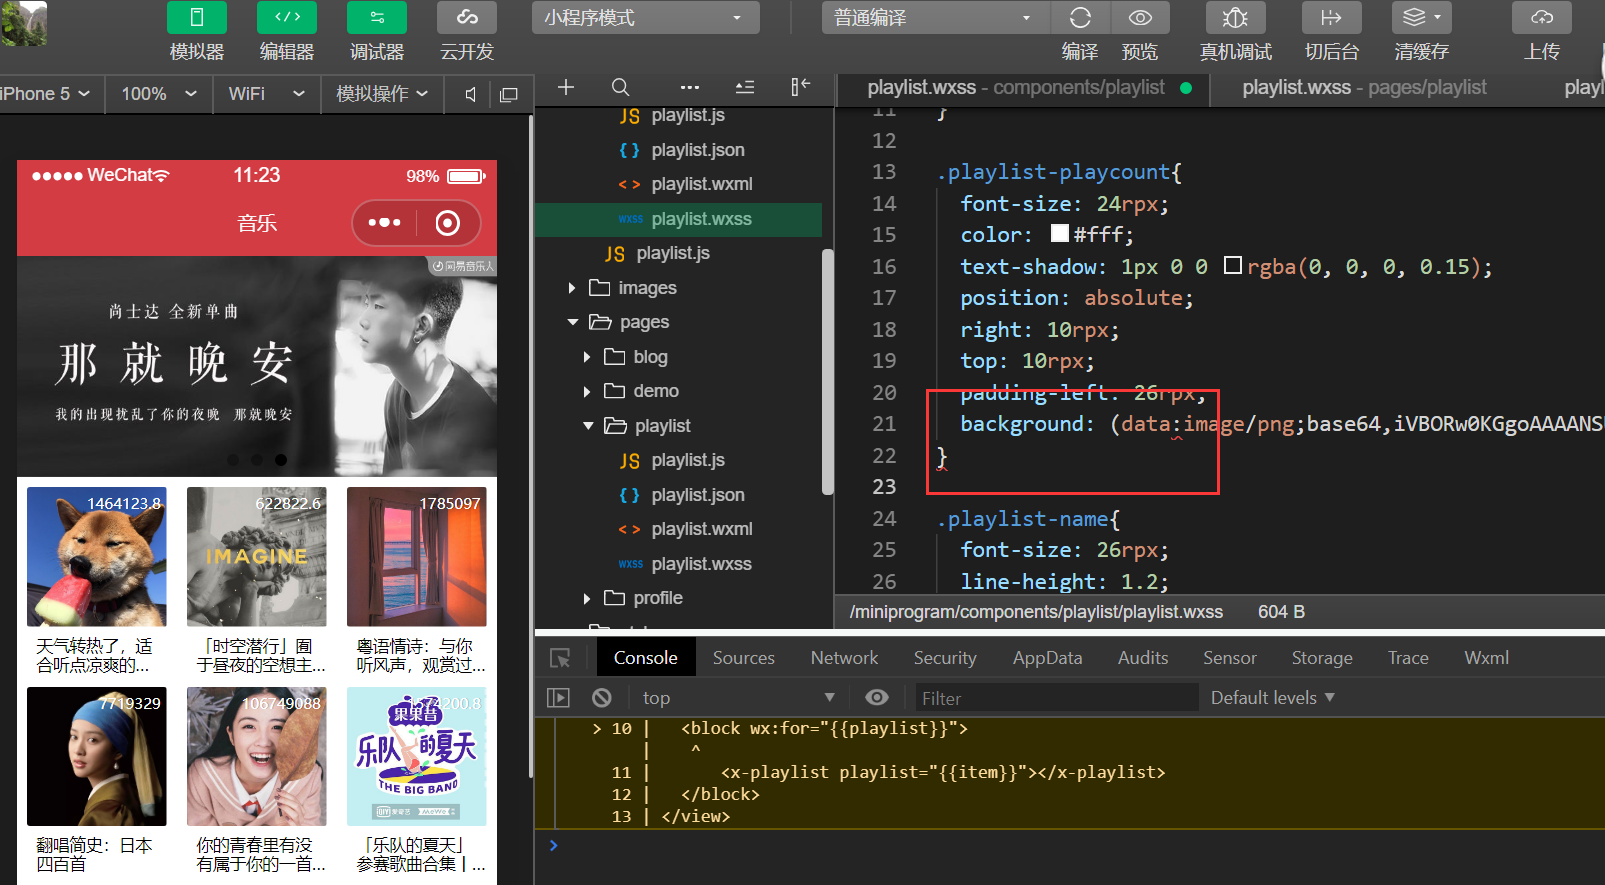The image size is (1605, 885).
Task: Open the WiFi network dropdown
Action: tap(266, 93)
